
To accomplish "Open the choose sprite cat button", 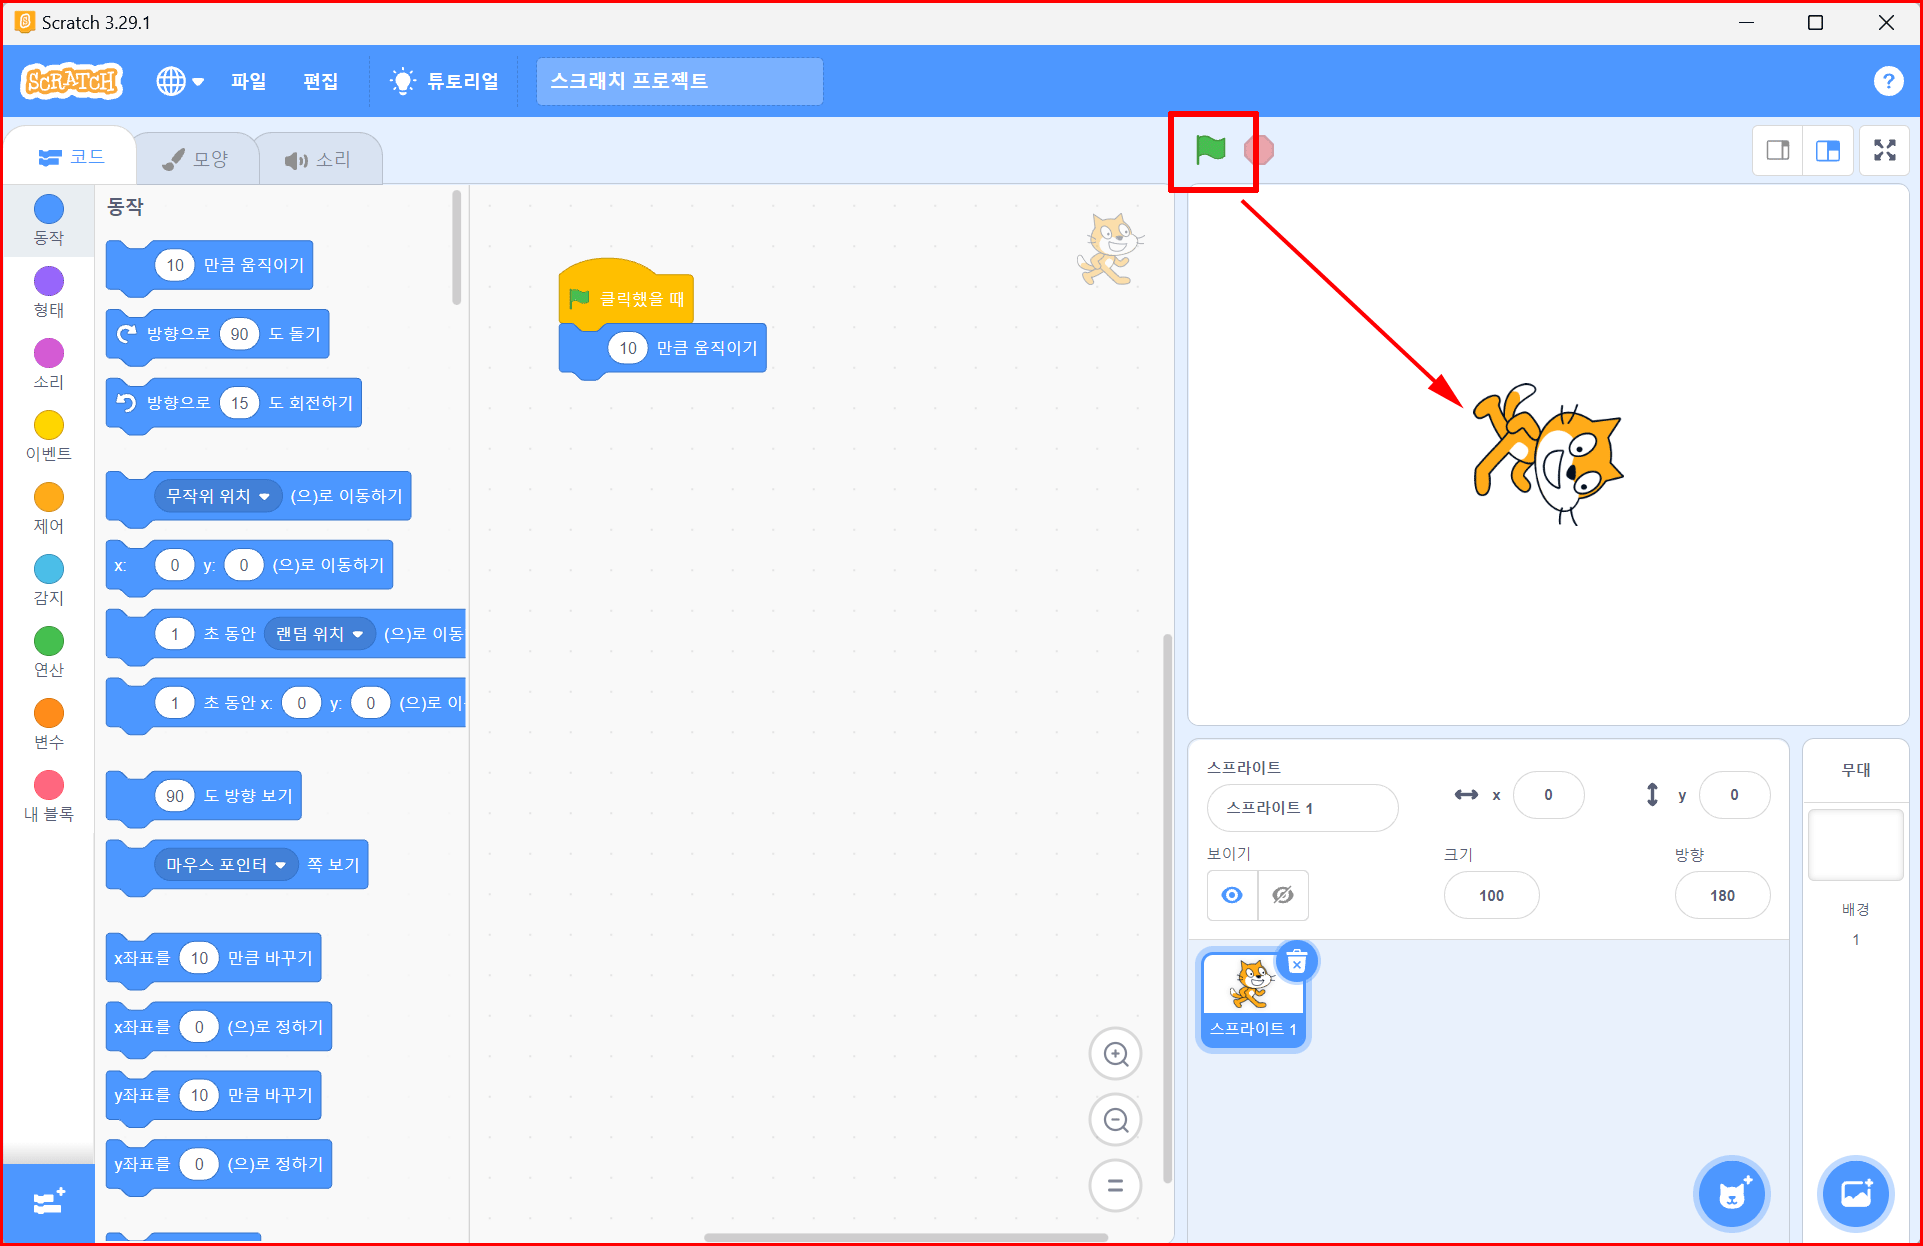I will (x=1732, y=1193).
